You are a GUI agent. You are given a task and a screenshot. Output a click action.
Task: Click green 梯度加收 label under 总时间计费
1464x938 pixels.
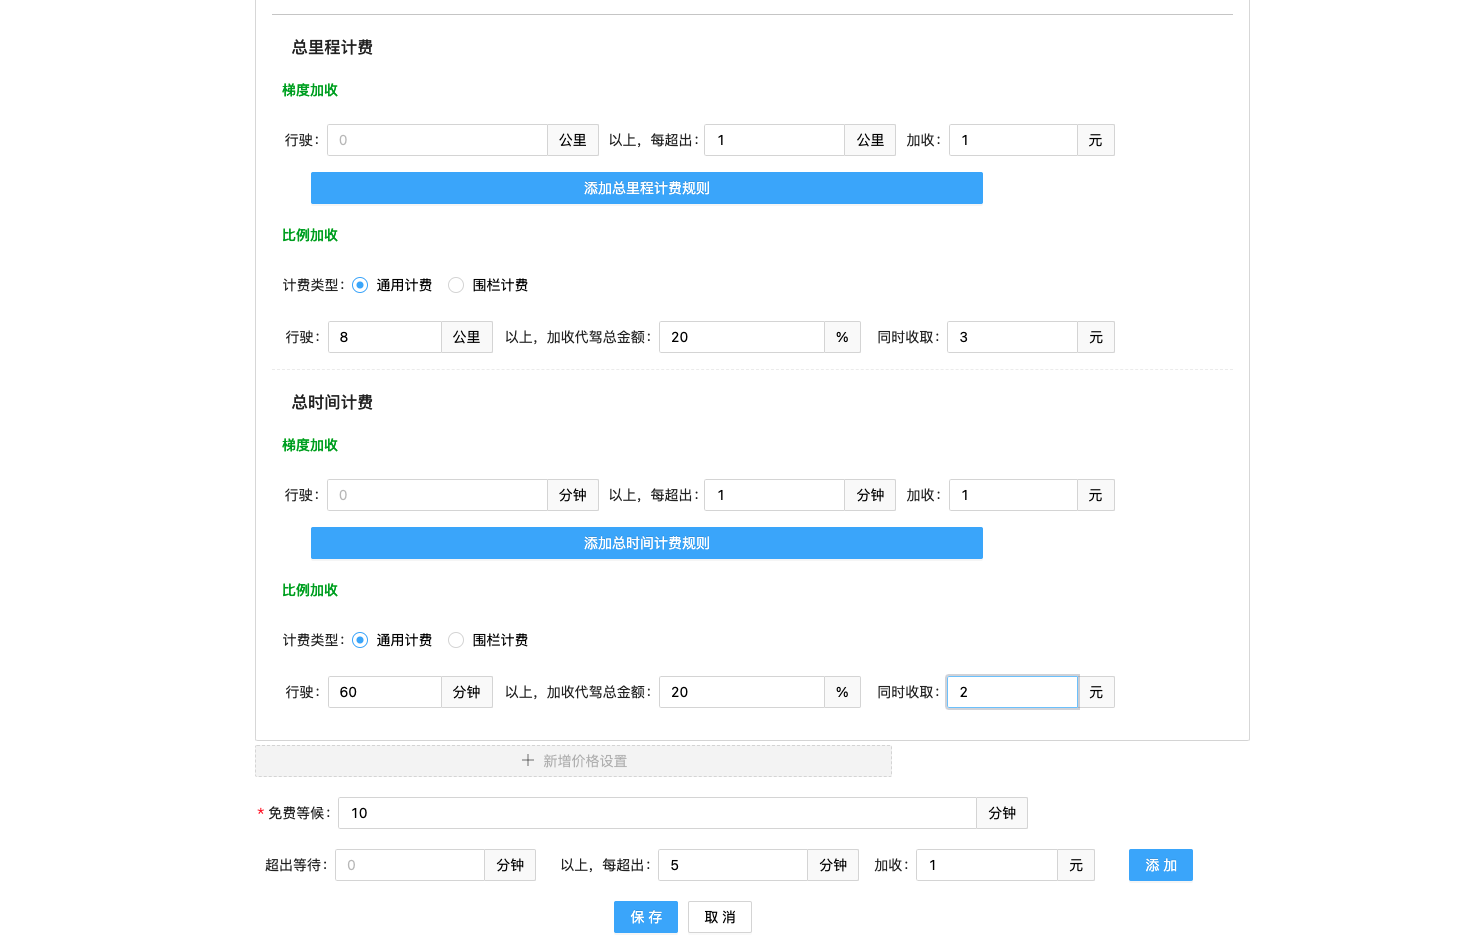point(310,445)
